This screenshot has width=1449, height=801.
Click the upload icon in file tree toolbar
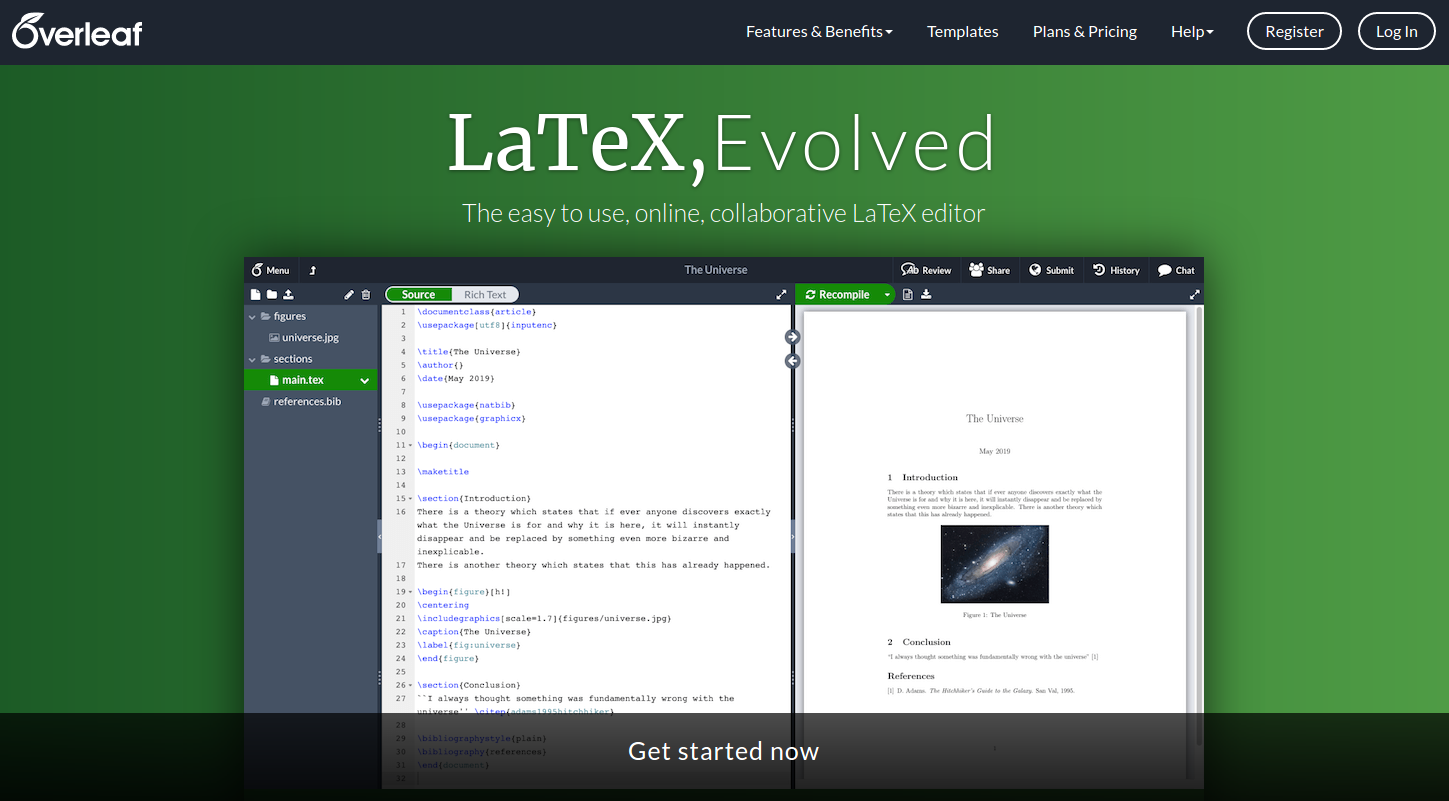[288, 294]
